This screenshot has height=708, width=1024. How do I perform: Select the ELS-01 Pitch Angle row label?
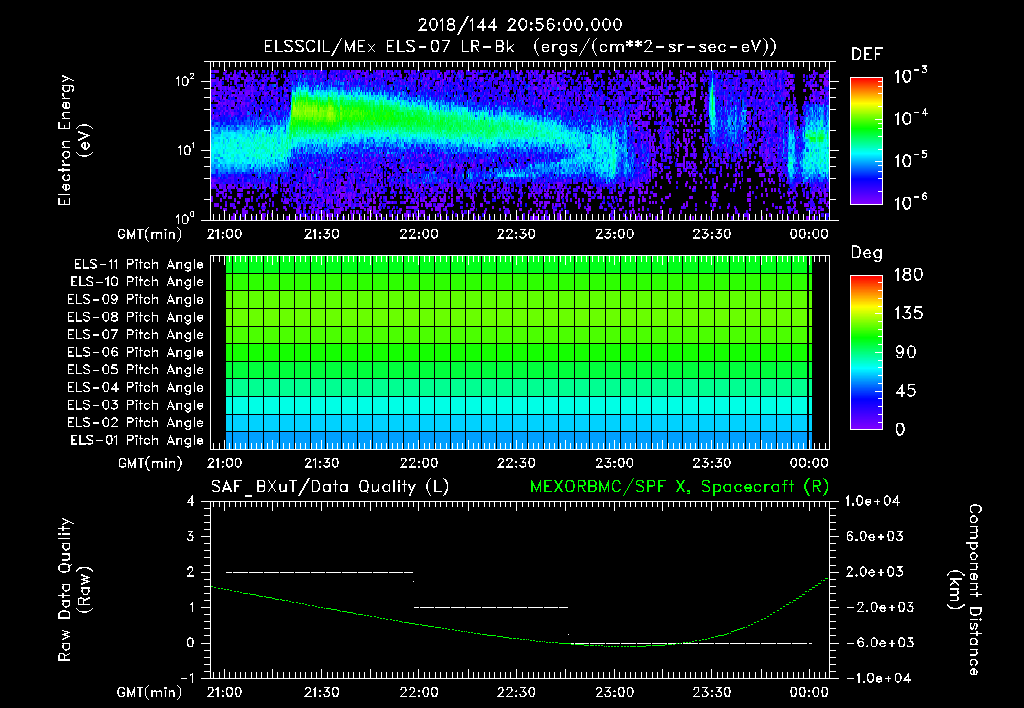point(137,440)
